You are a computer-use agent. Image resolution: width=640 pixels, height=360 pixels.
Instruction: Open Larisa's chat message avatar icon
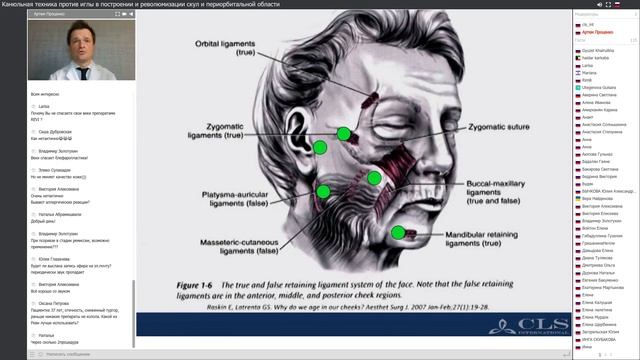pyautogui.click(x=34, y=106)
